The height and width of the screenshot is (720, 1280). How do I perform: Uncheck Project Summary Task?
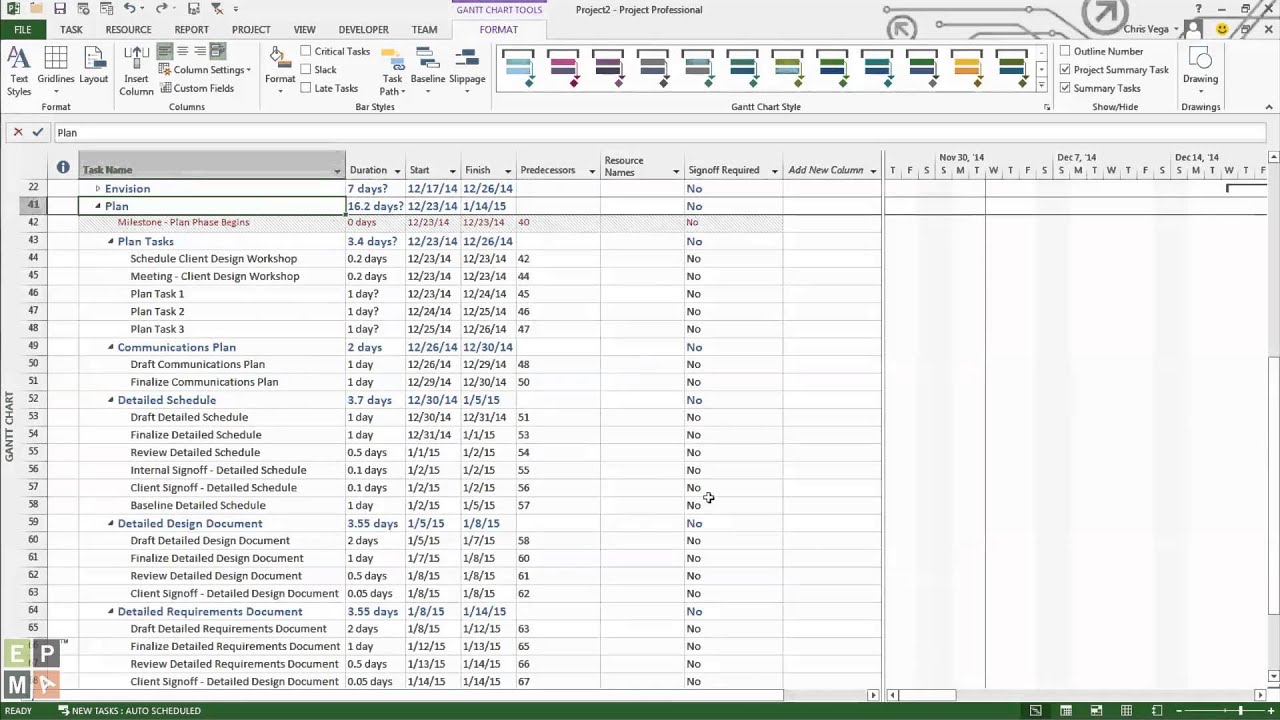coord(1065,70)
